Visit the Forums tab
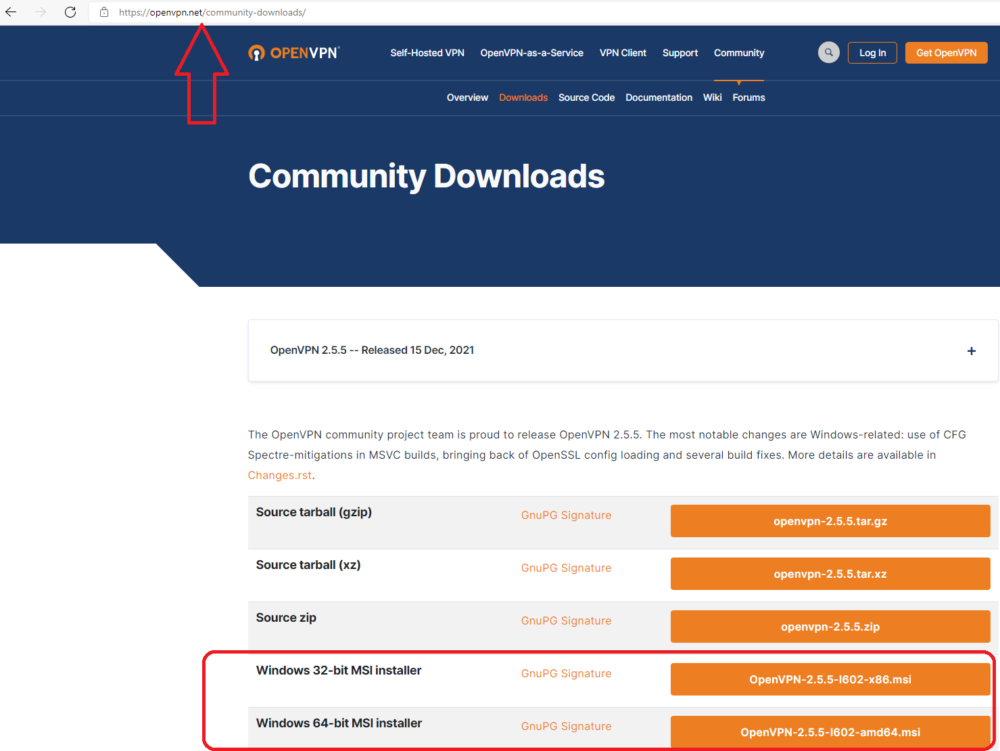Viewport: 1000px width, 751px height. [x=749, y=98]
